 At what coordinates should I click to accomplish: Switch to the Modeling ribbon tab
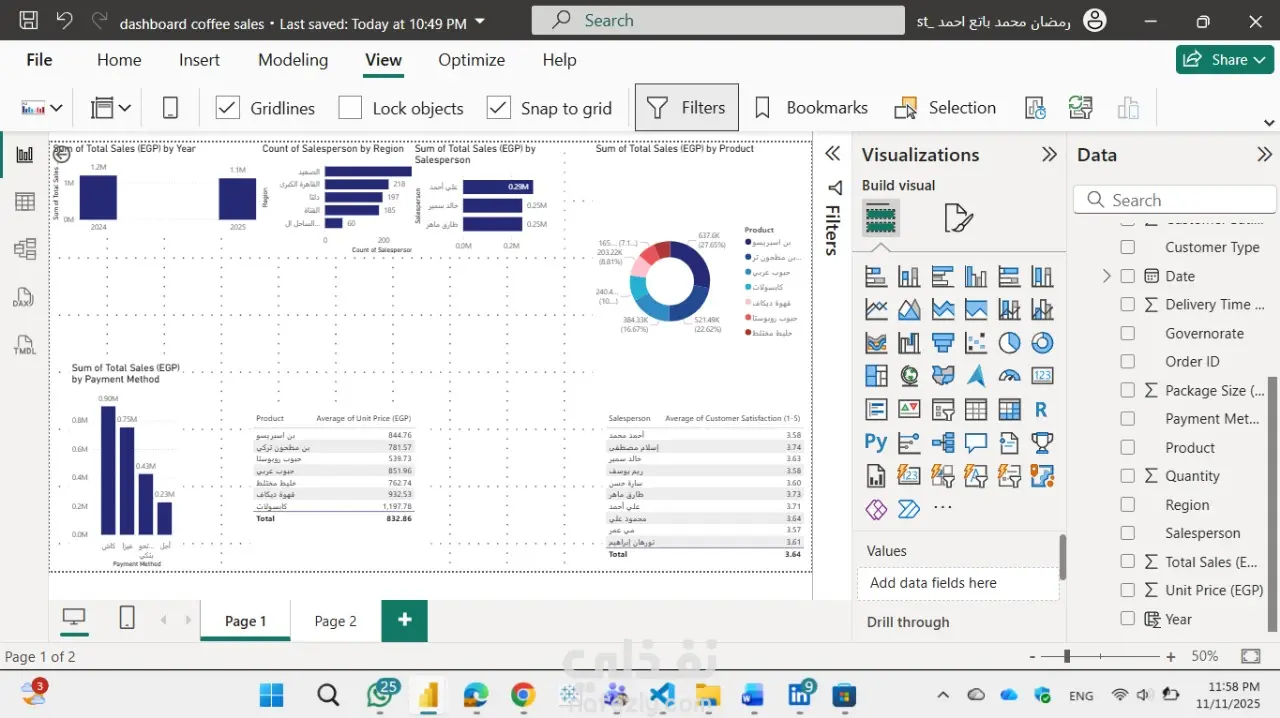coord(293,60)
